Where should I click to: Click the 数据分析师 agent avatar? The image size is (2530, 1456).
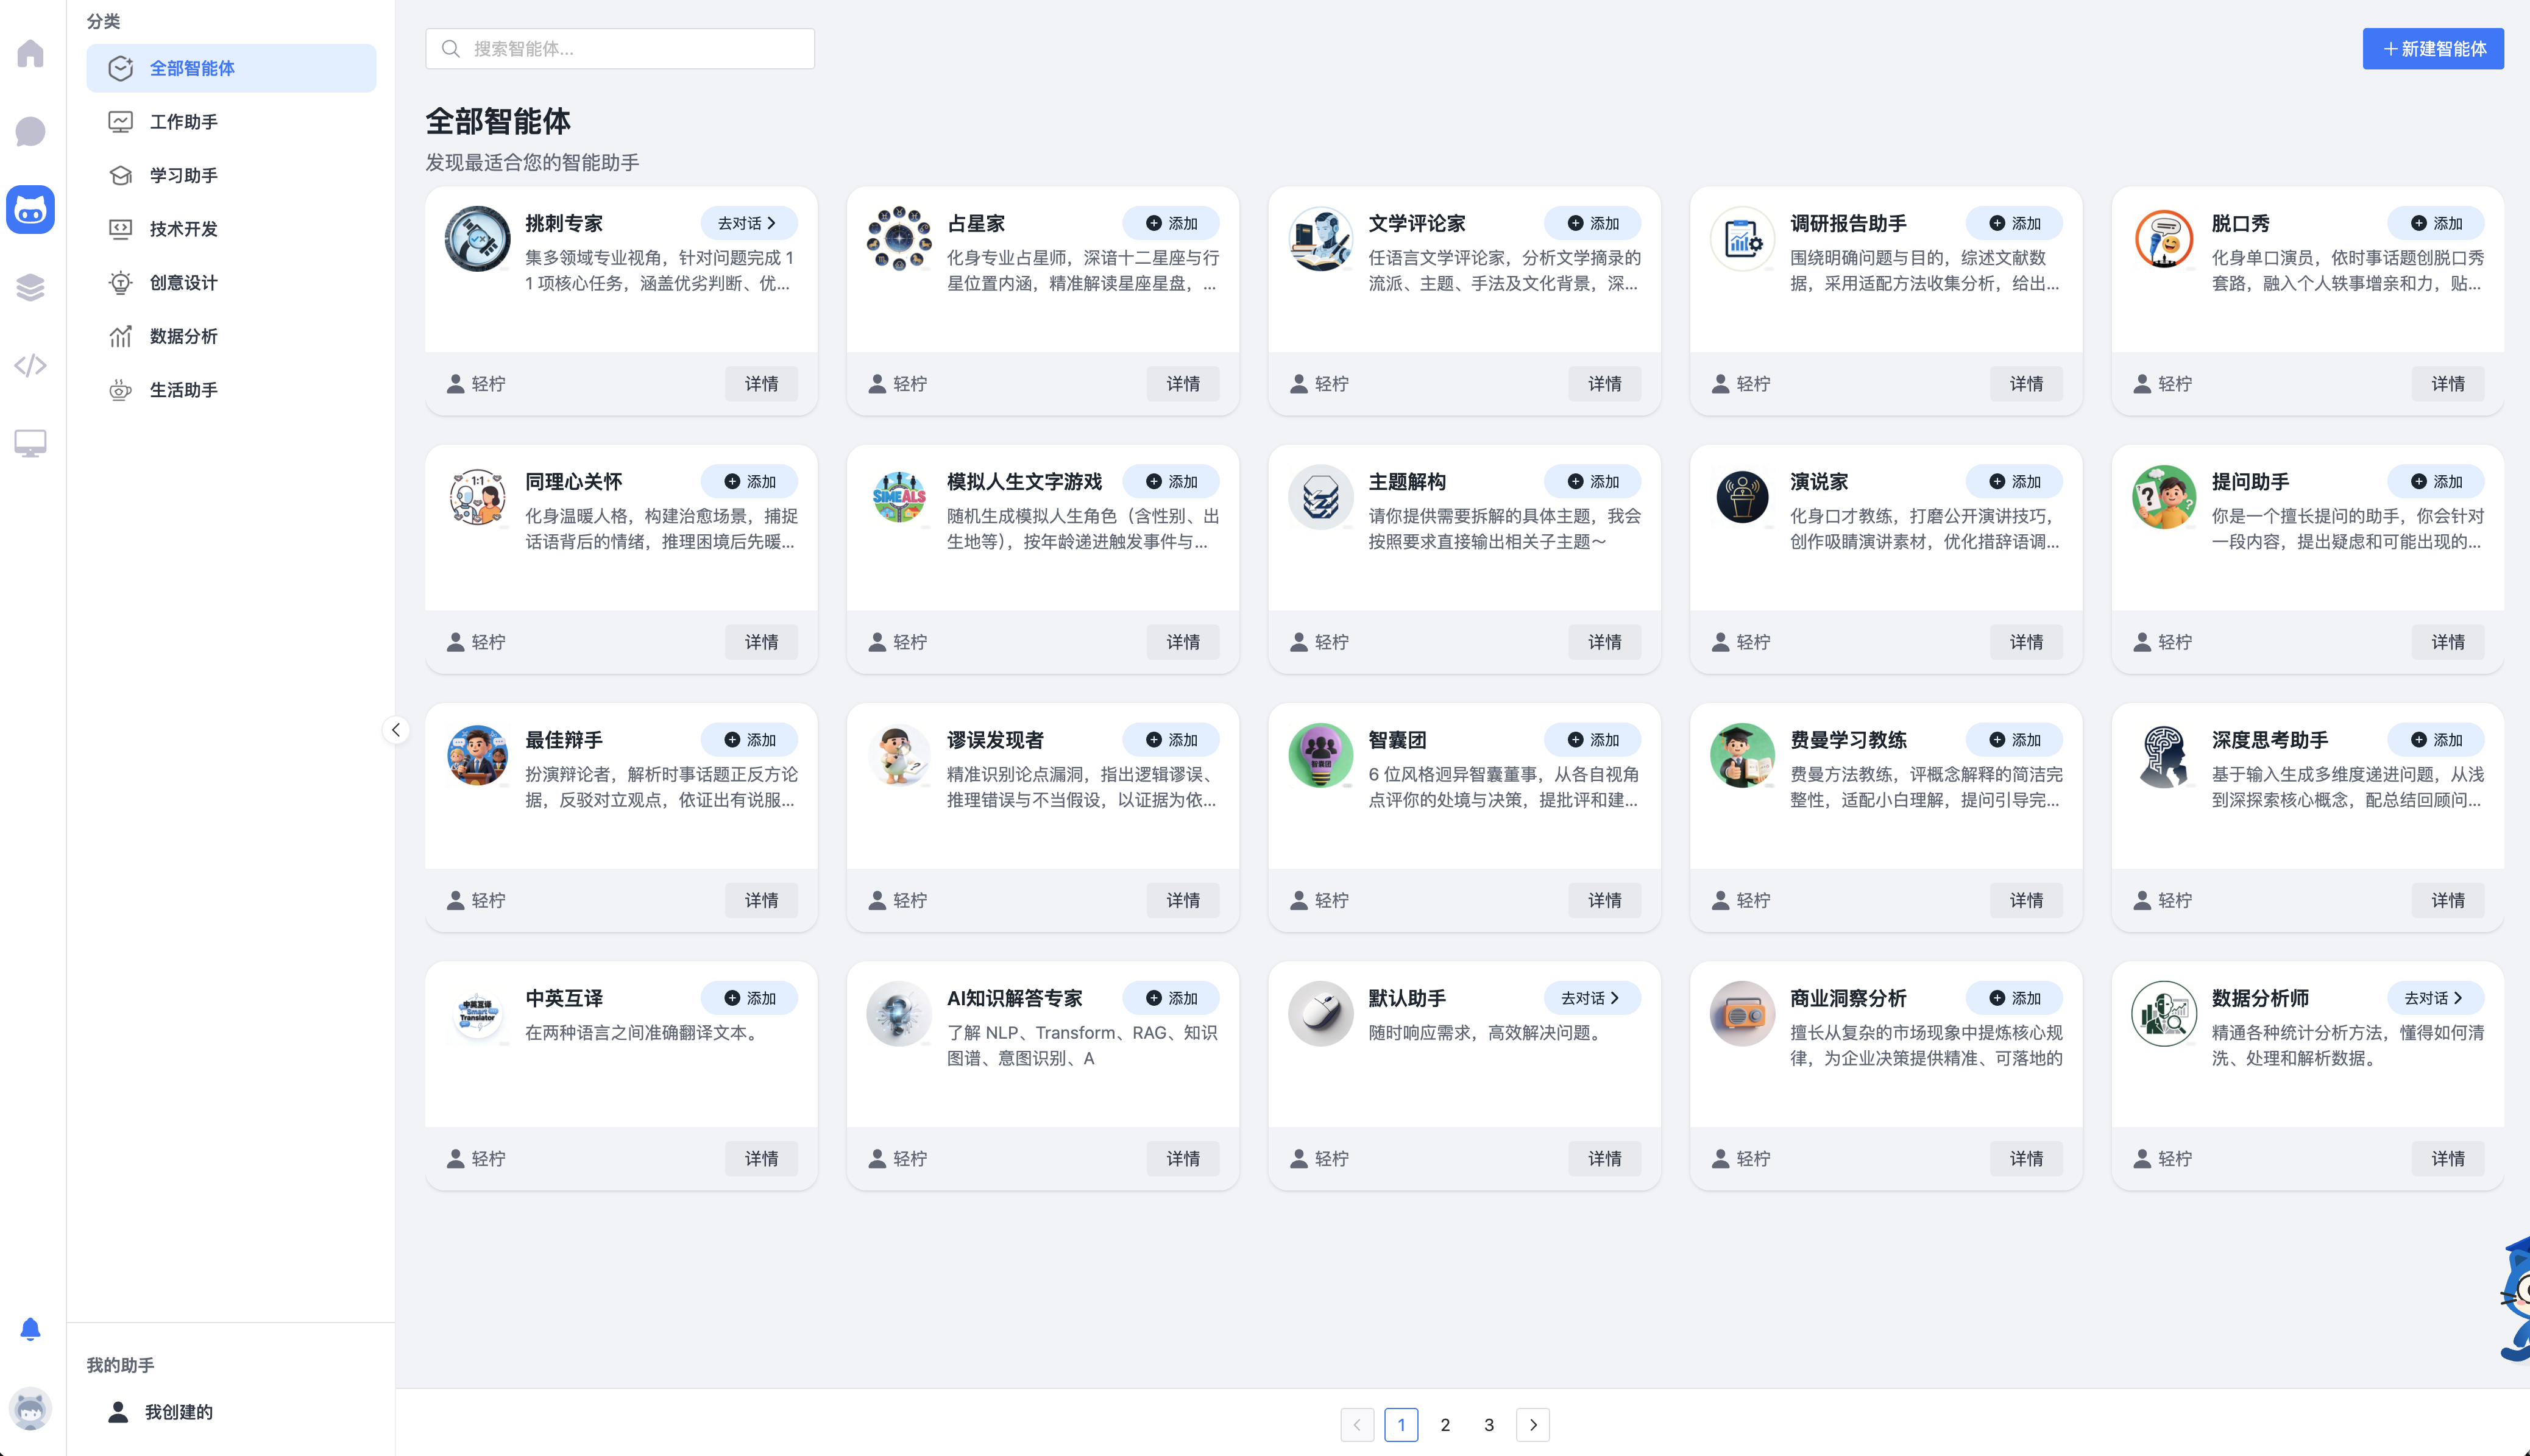pos(2164,1014)
